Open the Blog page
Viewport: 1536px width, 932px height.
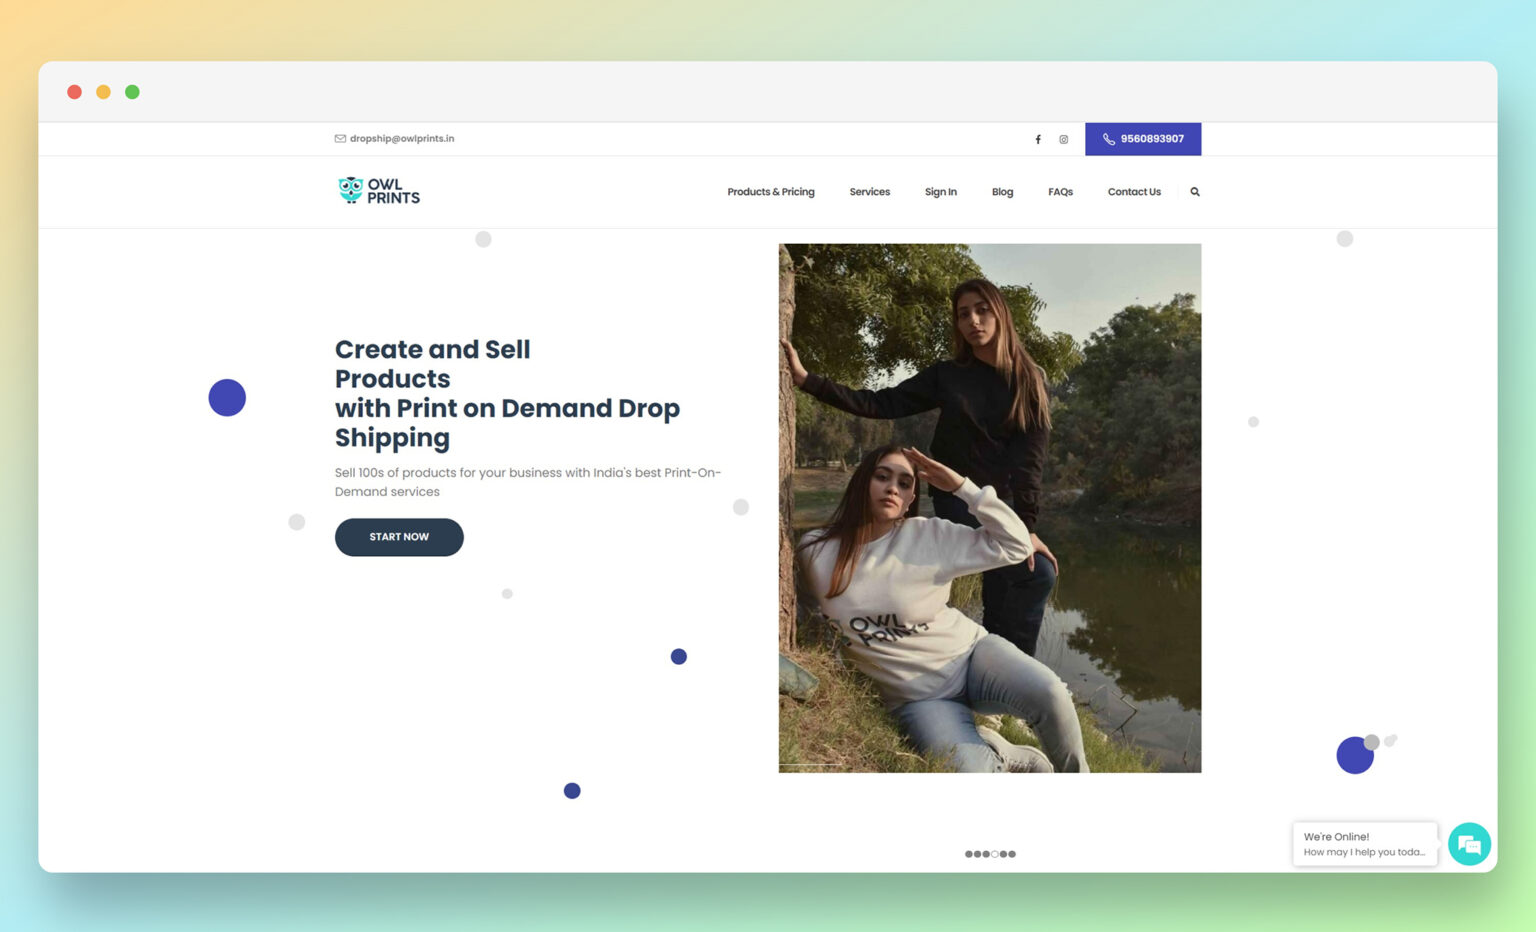[x=1002, y=192]
